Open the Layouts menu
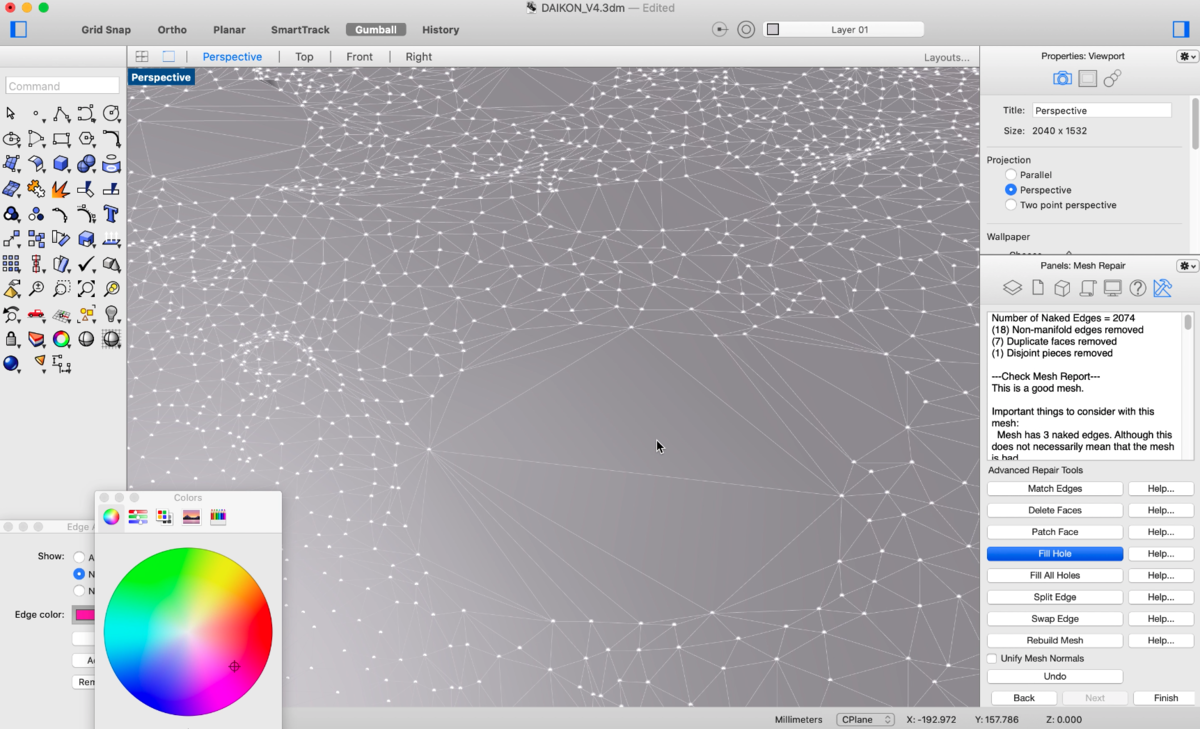The width and height of the screenshot is (1200, 729). click(x=946, y=57)
